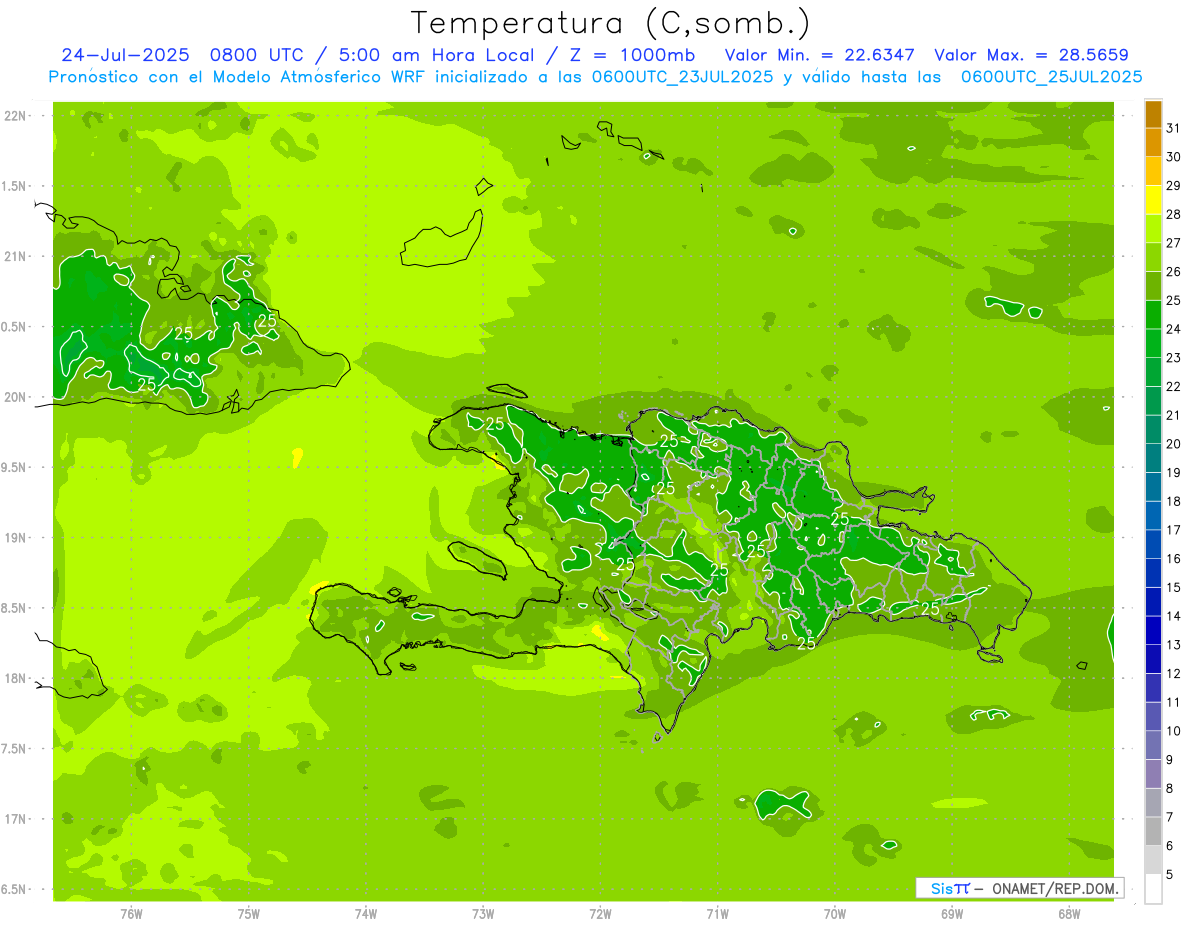Click the legend value '31'

1174,127
